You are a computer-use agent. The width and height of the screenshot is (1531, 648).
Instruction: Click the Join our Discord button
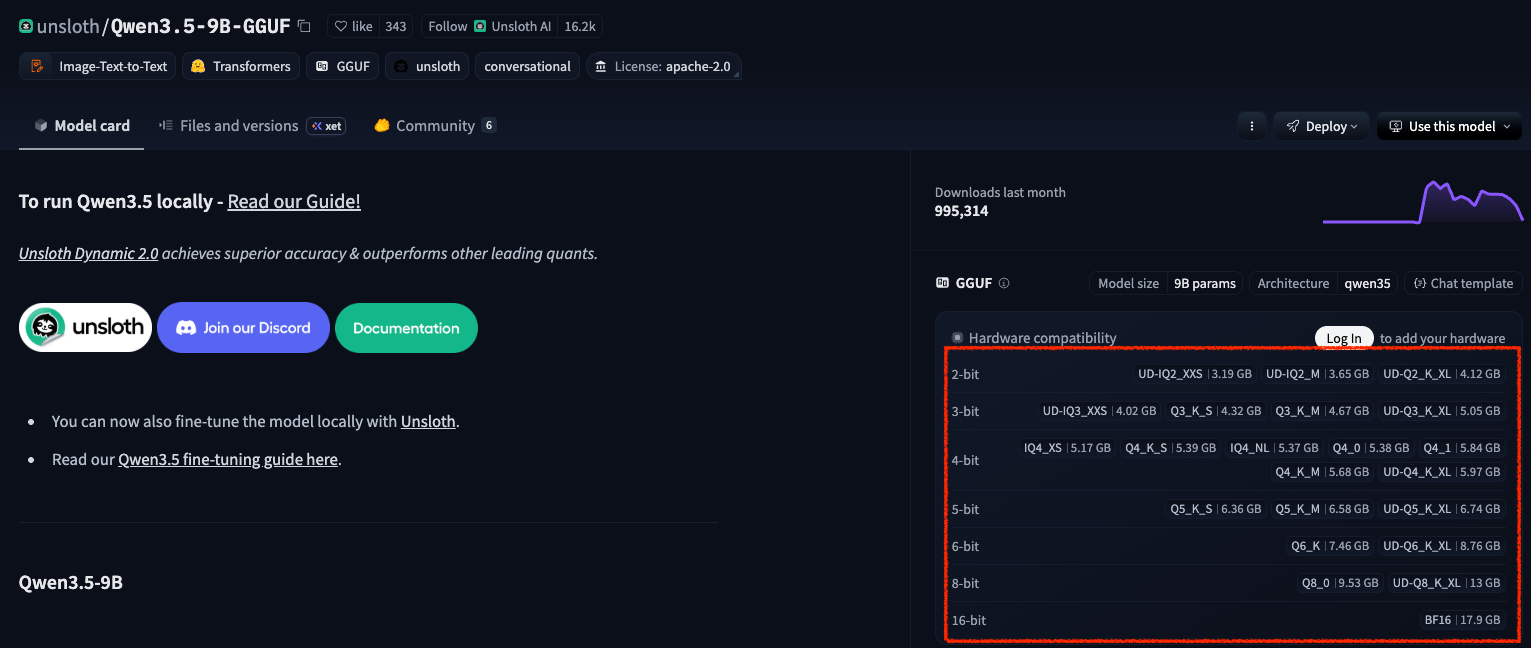pos(243,327)
